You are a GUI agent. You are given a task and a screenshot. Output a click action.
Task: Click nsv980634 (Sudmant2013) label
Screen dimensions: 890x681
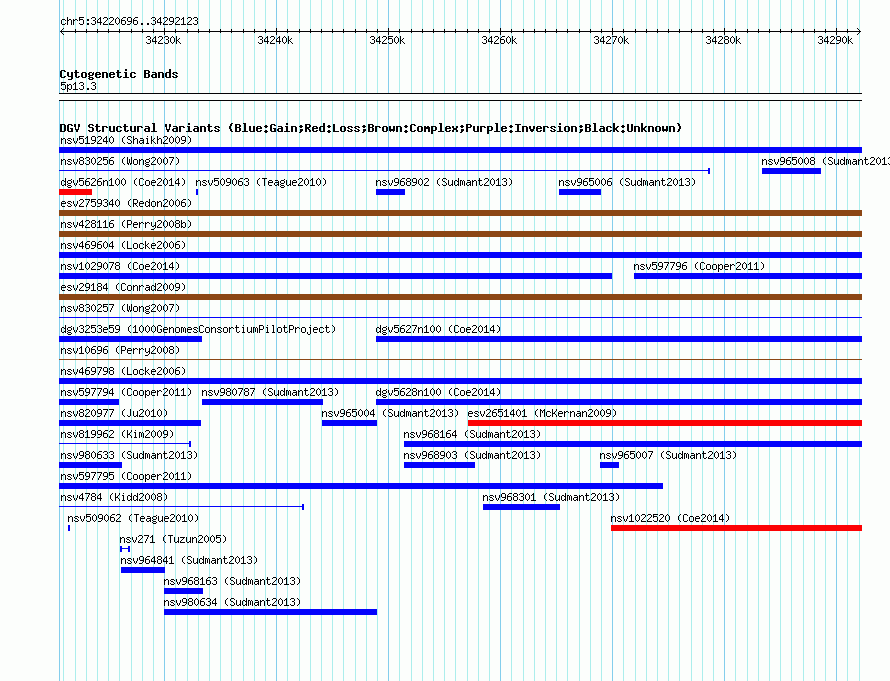(x=232, y=602)
